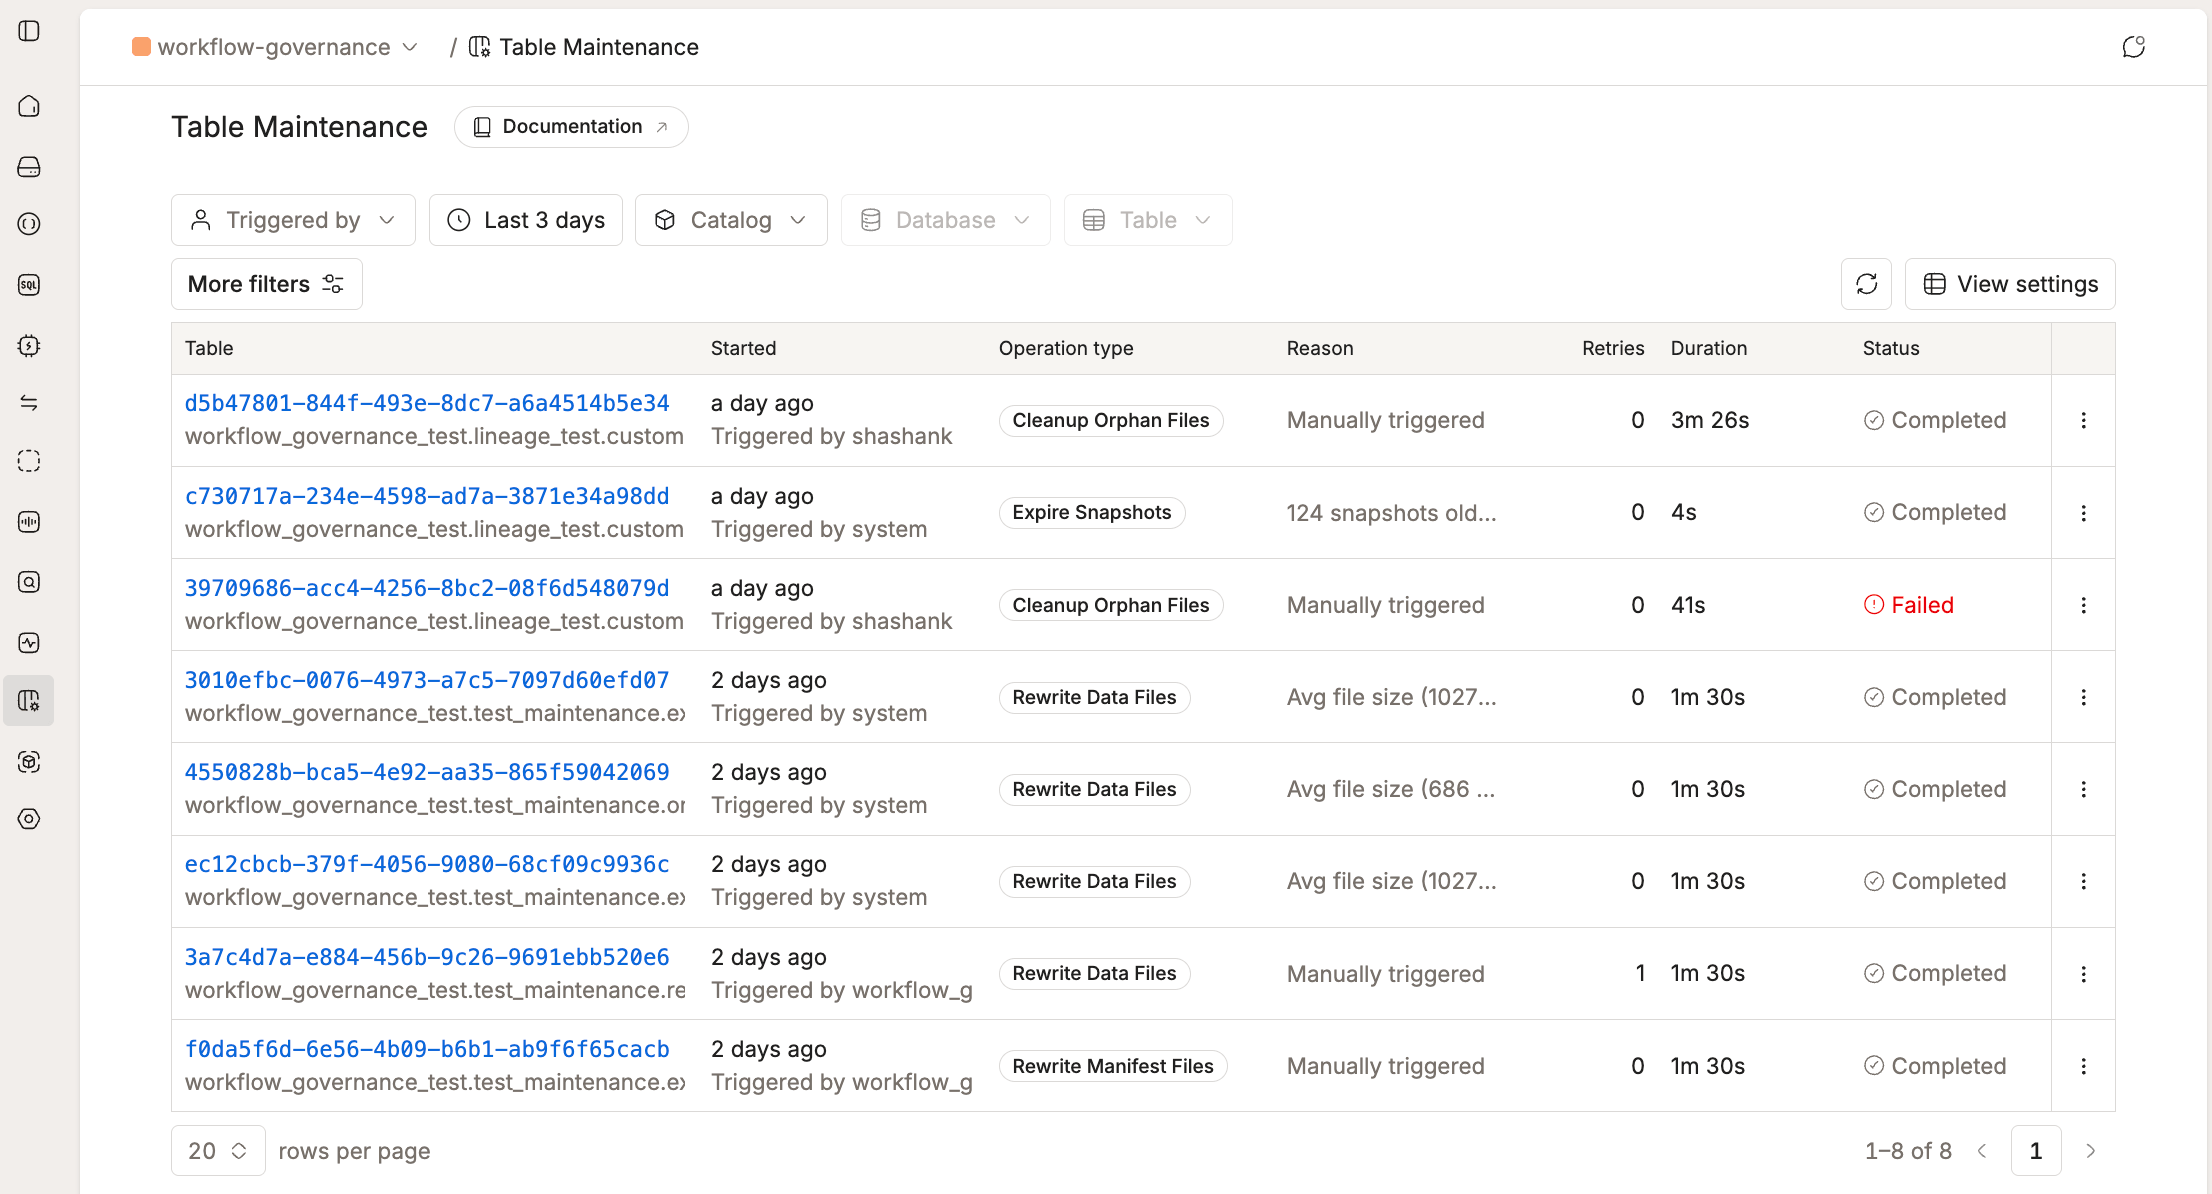The width and height of the screenshot is (2212, 1194).
Task: Change the rows per page selector
Action: point(218,1151)
